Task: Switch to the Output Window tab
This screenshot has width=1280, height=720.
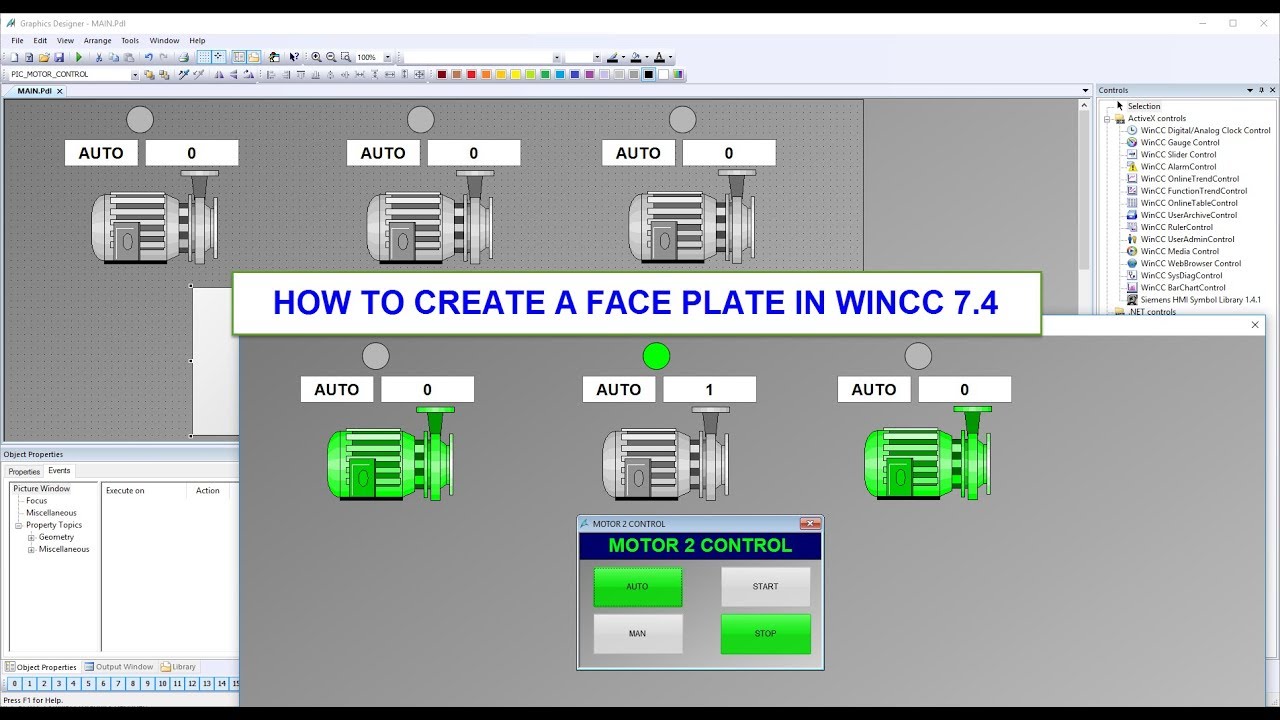Action: tap(119, 667)
